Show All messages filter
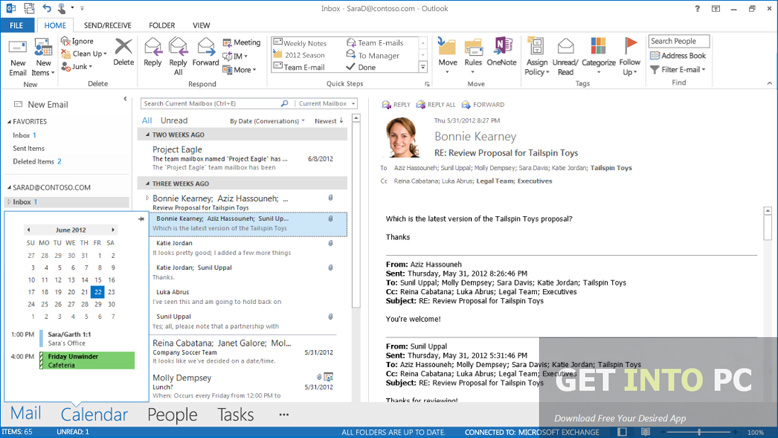 point(147,121)
